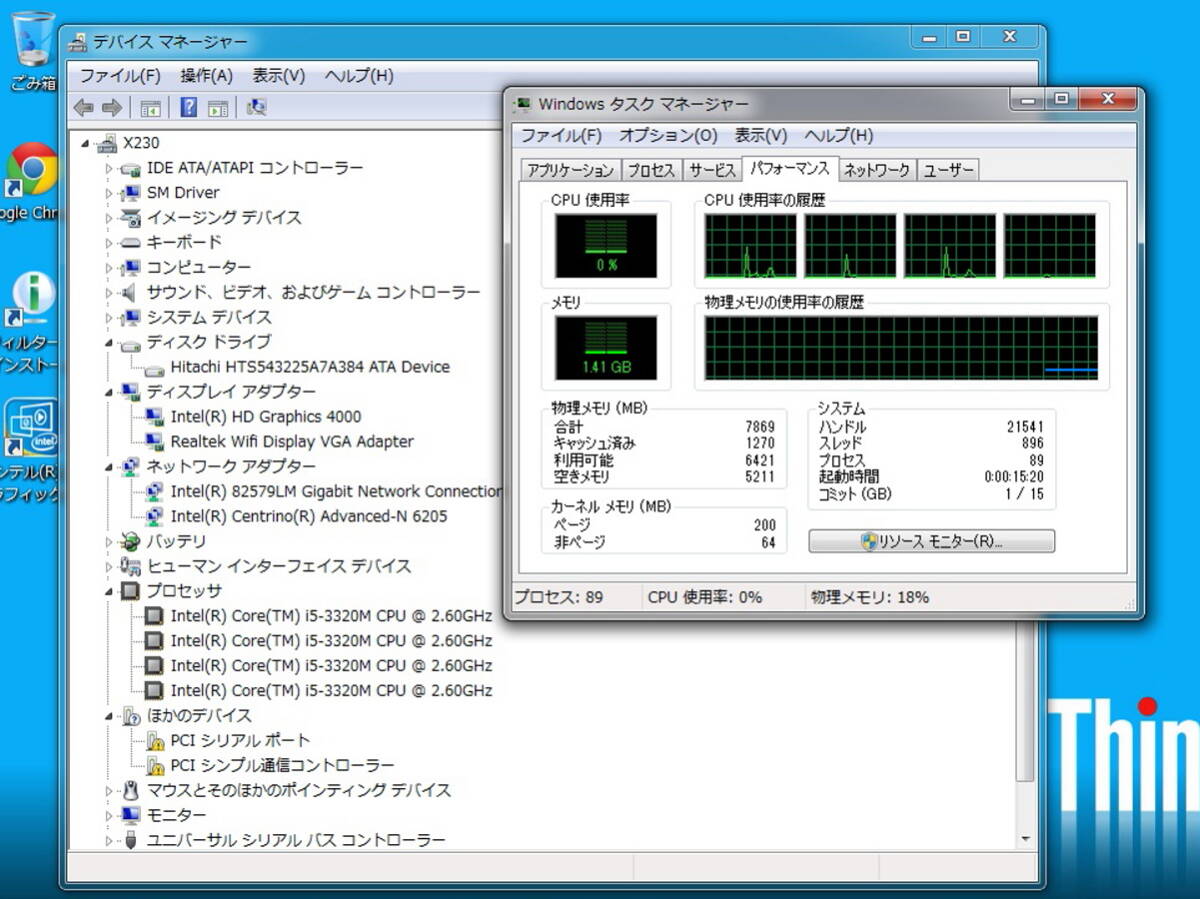The height and width of the screenshot is (899, 1200).
Task: Click the Device Manager scrollbar down arrow
Action: pyautogui.click(x=1025, y=838)
